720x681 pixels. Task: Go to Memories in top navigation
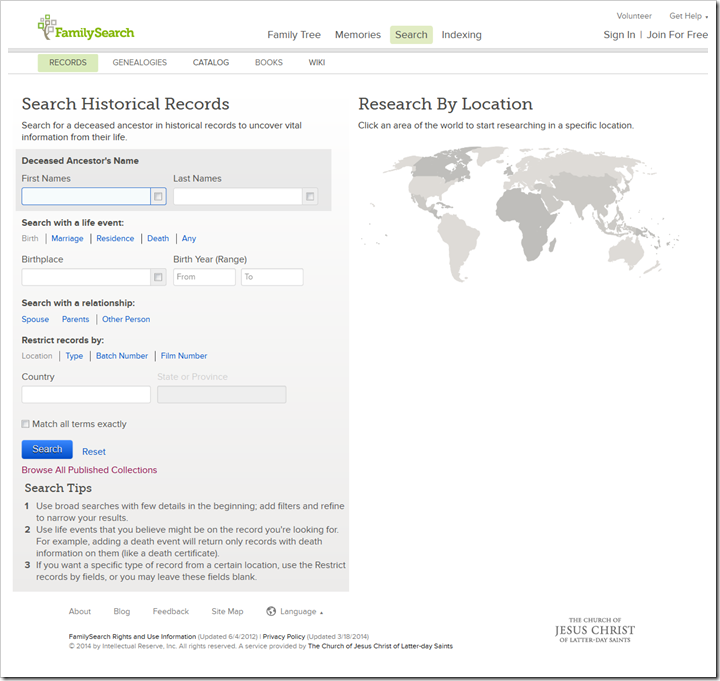(x=358, y=35)
